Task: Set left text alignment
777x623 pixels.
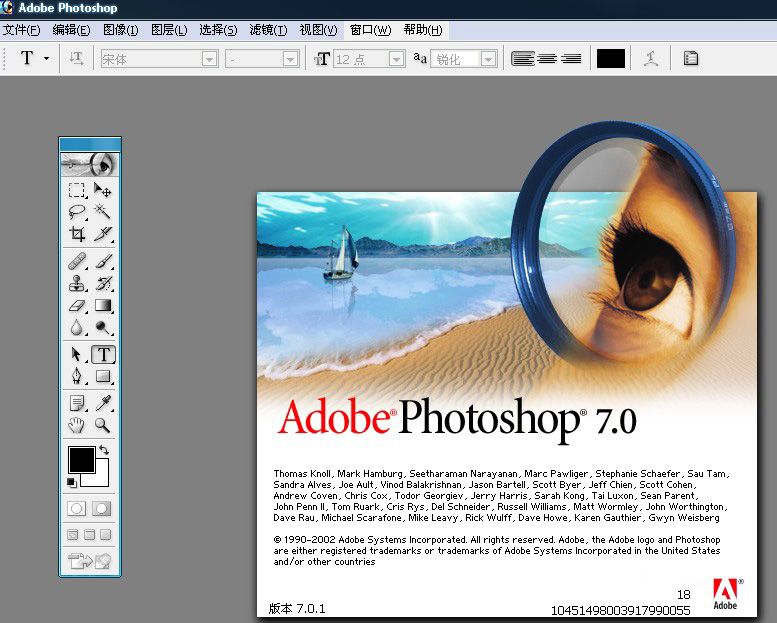Action: click(x=522, y=59)
